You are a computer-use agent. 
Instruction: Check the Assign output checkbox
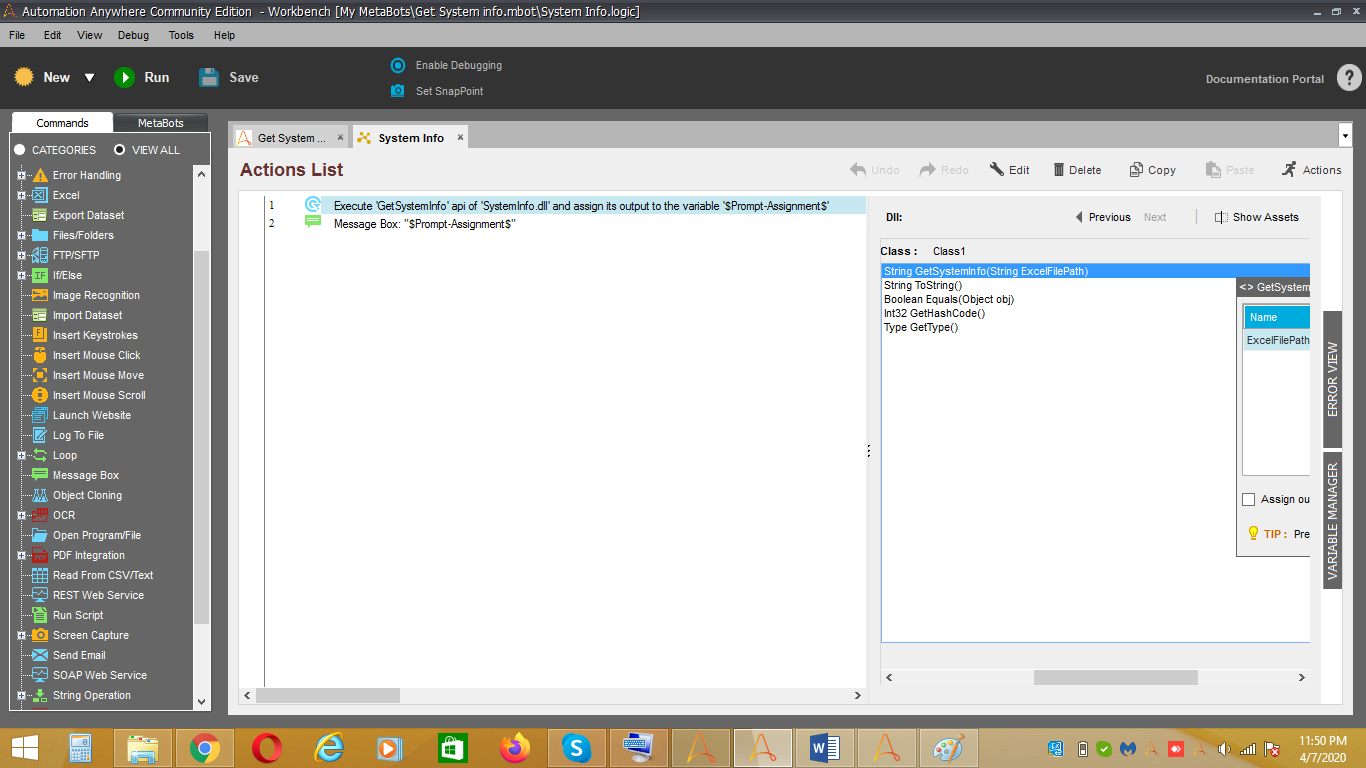(x=1248, y=499)
